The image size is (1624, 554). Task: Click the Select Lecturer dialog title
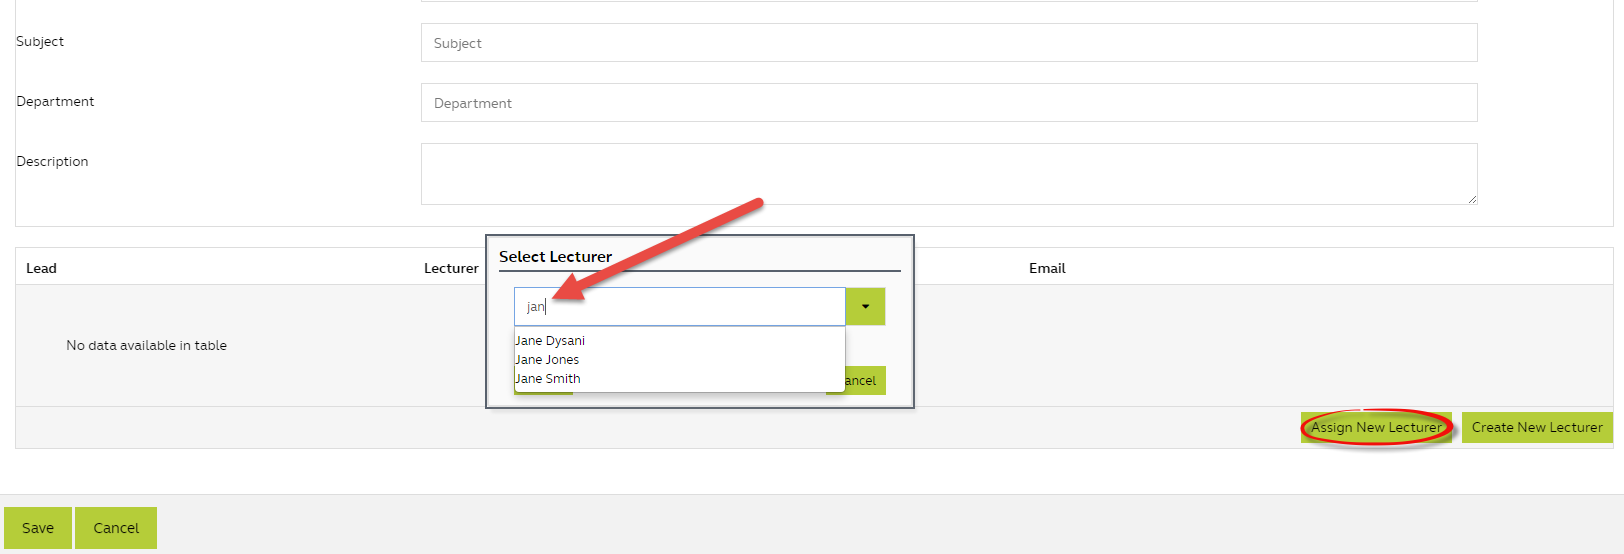(555, 257)
